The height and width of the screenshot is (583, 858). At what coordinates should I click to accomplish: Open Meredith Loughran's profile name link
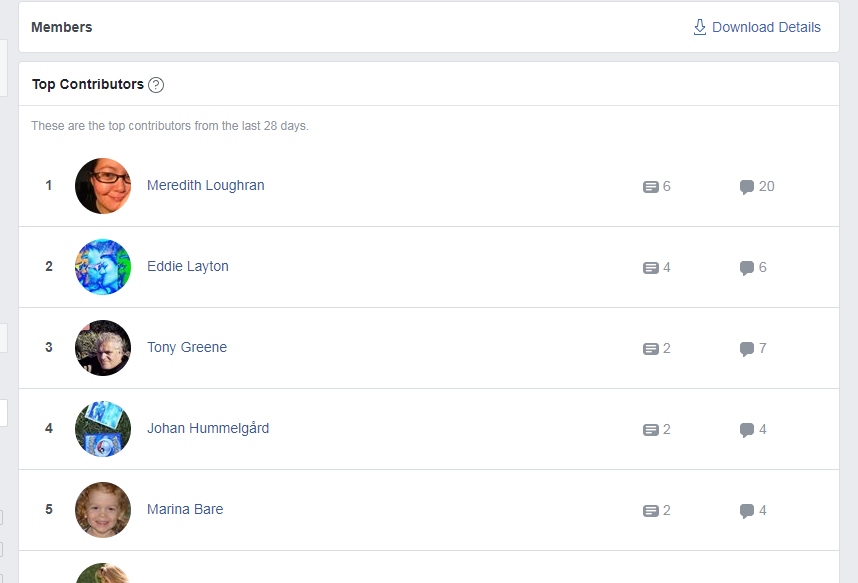206,186
